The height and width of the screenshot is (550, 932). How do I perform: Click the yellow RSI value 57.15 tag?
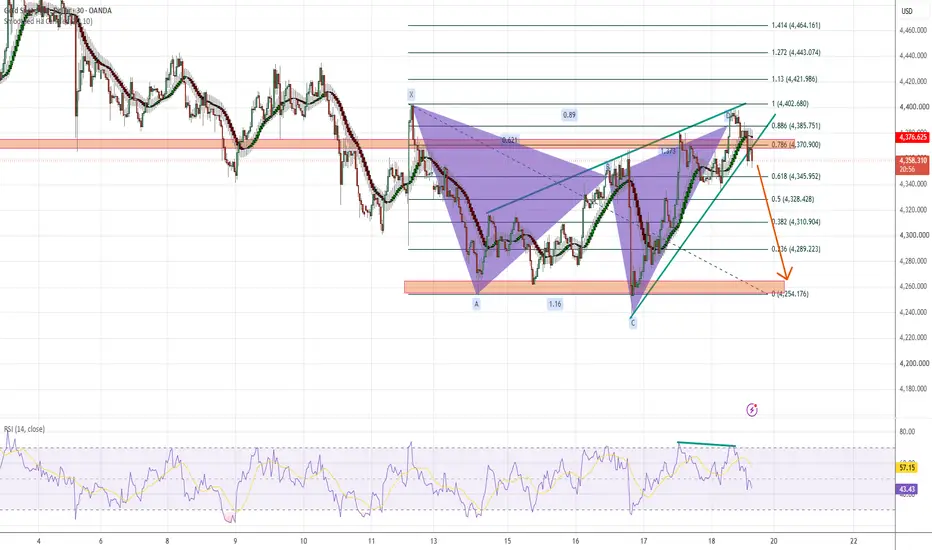pos(907,468)
